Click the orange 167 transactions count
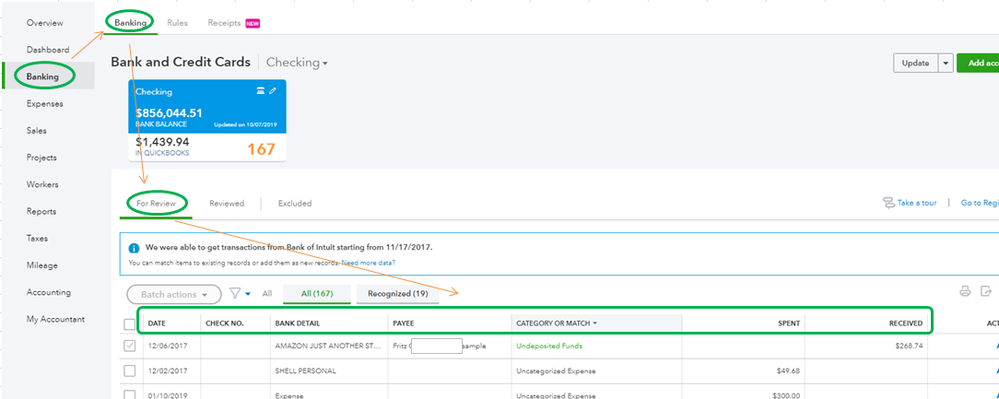The height and width of the screenshot is (399, 999). point(261,150)
